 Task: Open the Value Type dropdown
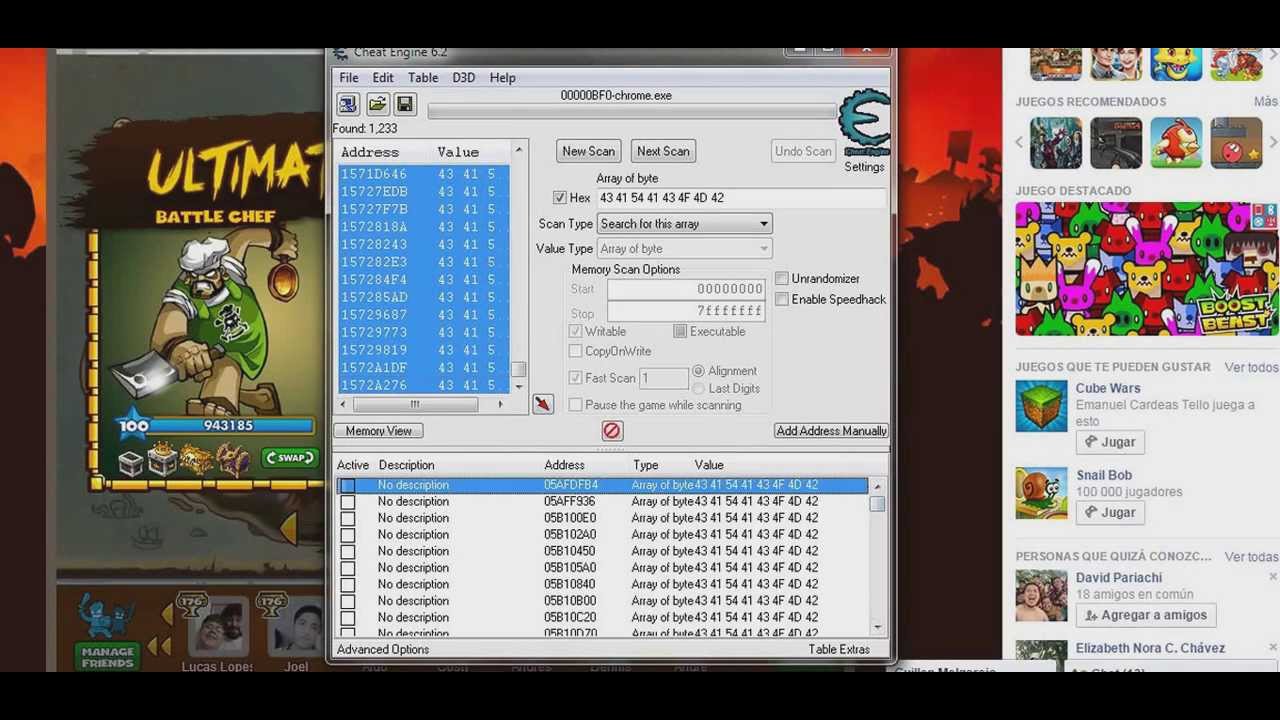click(684, 249)
